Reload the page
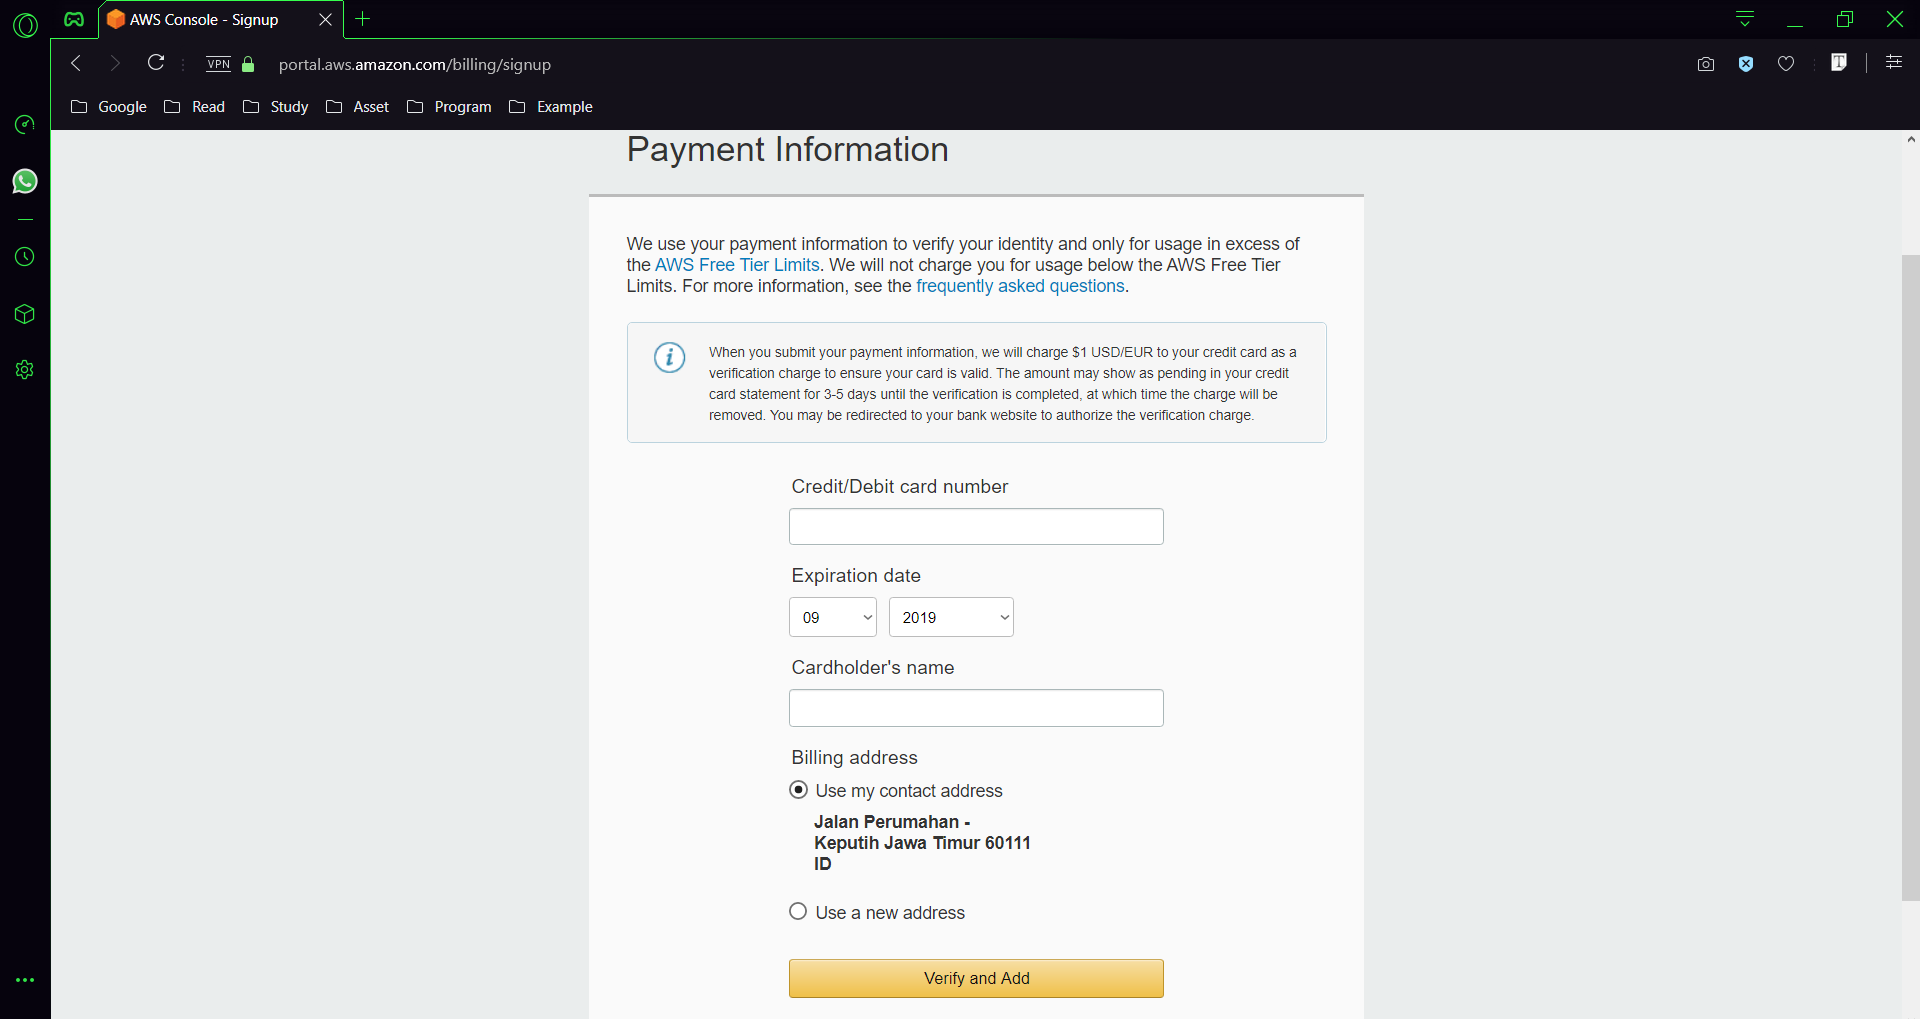 point(156,63)
